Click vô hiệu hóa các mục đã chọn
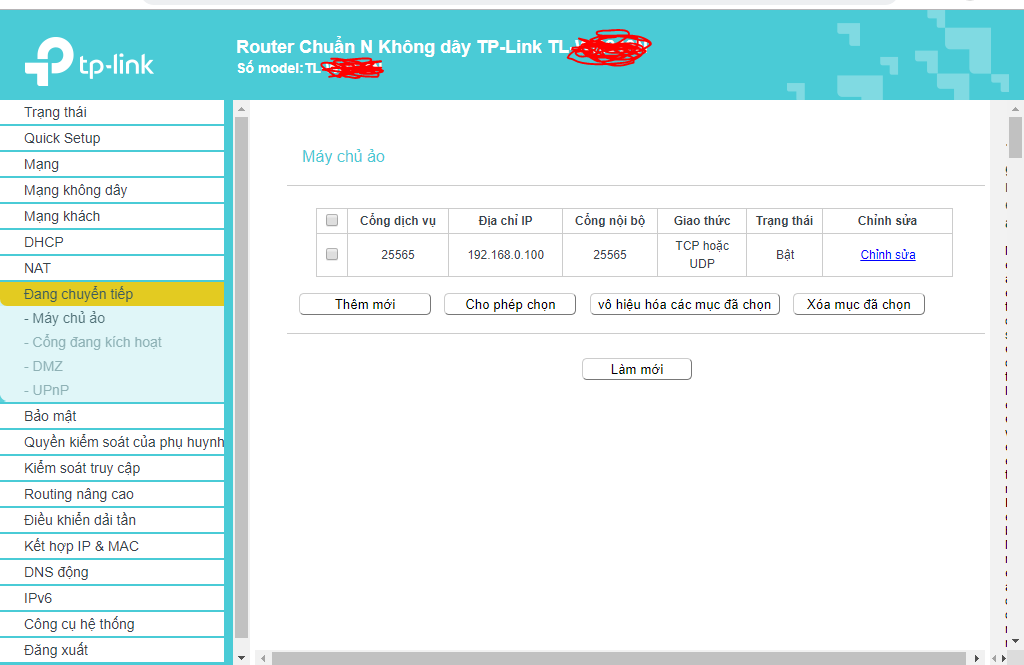Viewport: 1024px width, 665px height. point(684,304)
